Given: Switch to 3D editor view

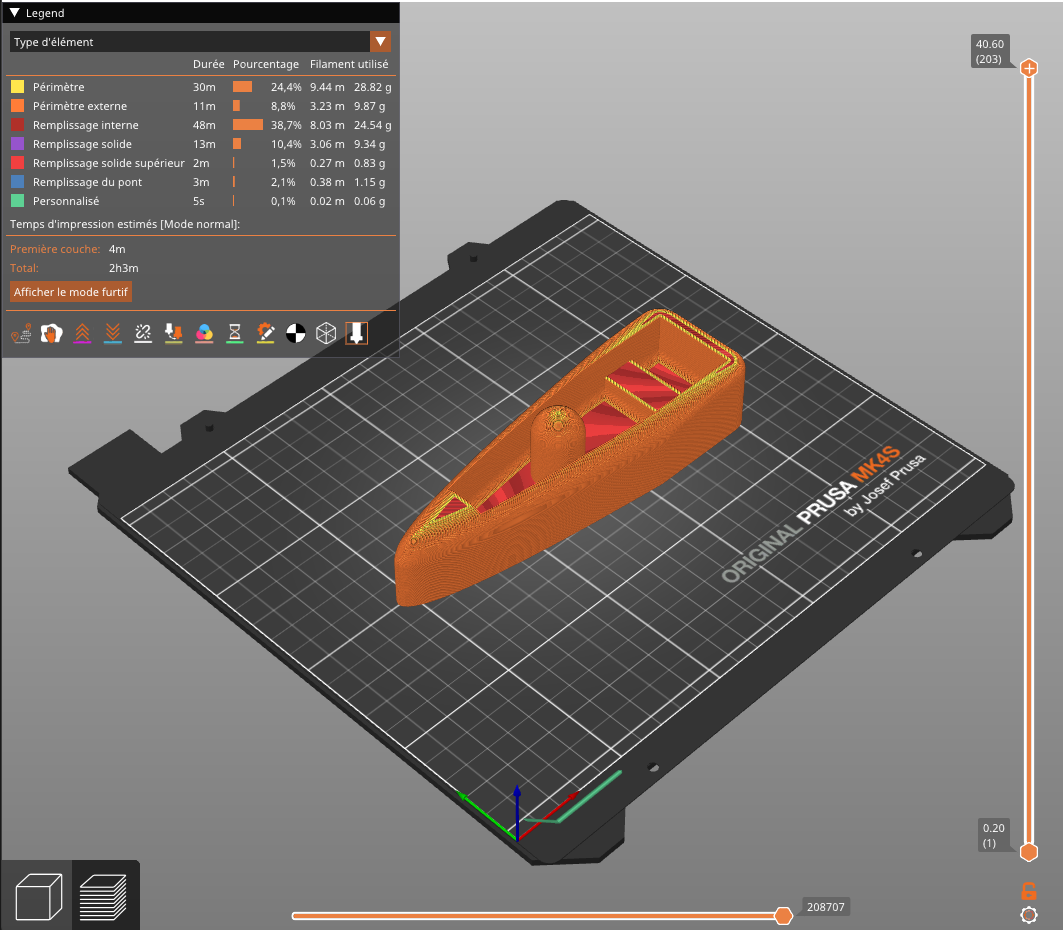Looking at the screenshot, I should click(x=39, y=896).
